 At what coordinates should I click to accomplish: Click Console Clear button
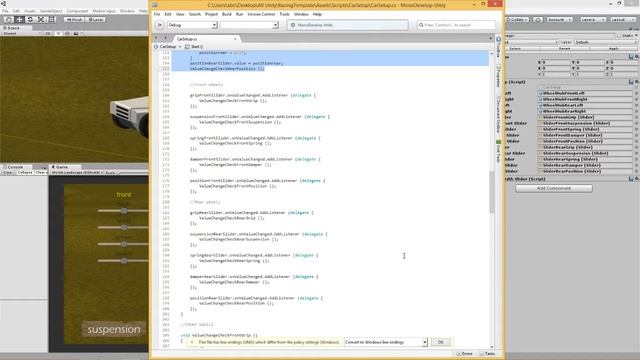pos(8,173)
